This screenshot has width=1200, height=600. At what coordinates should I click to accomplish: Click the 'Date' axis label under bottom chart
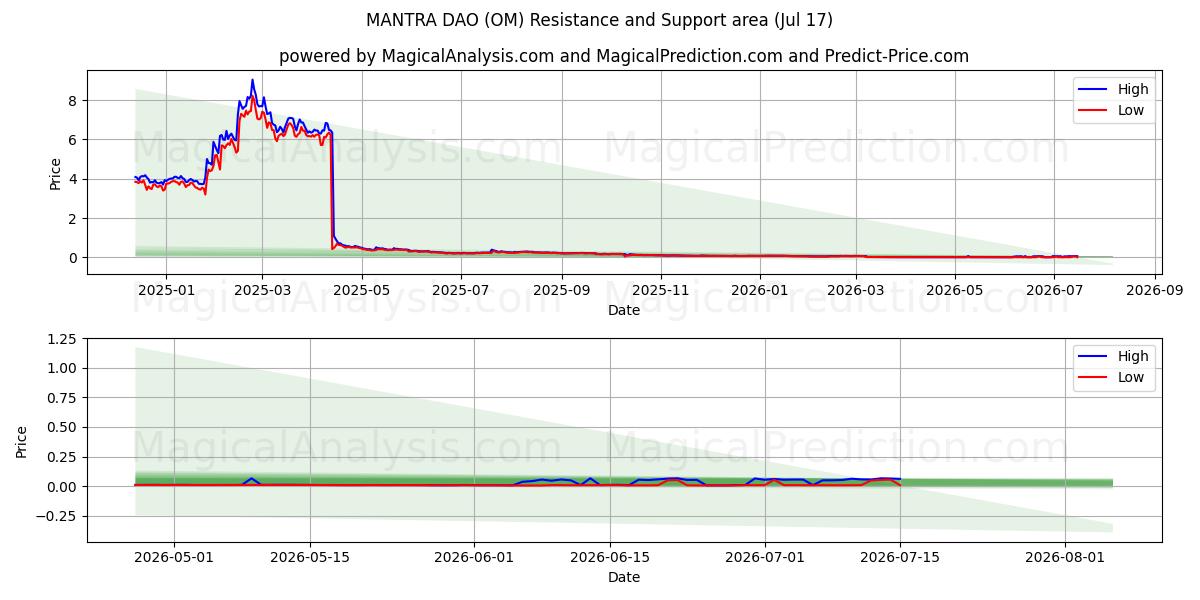tap(624, 577)
